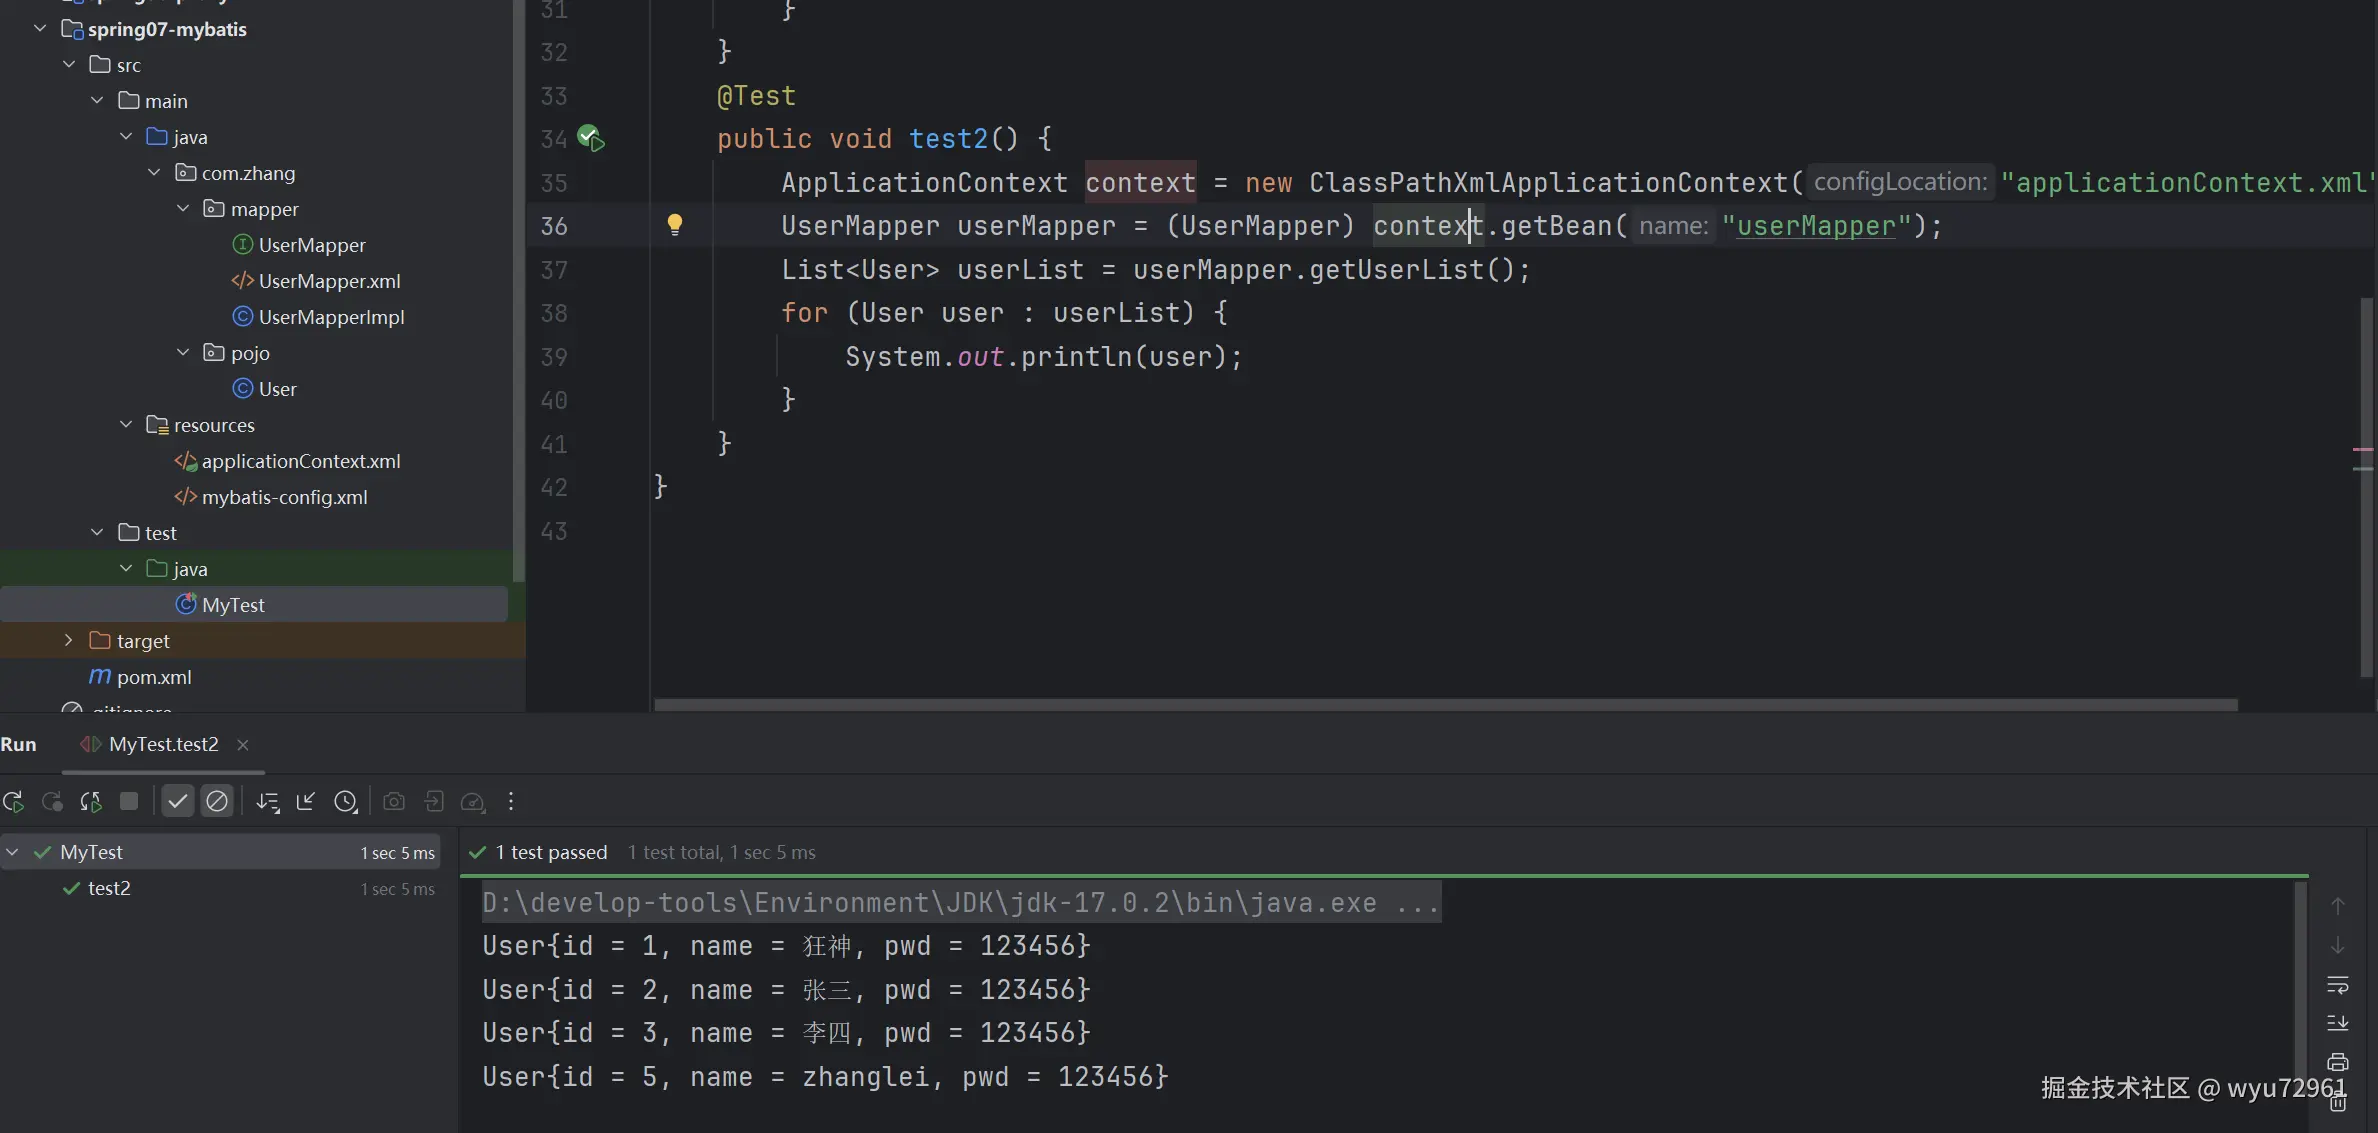Click the sort tests icon
Screen dimensions: 2378x1133
pos(267,802)
